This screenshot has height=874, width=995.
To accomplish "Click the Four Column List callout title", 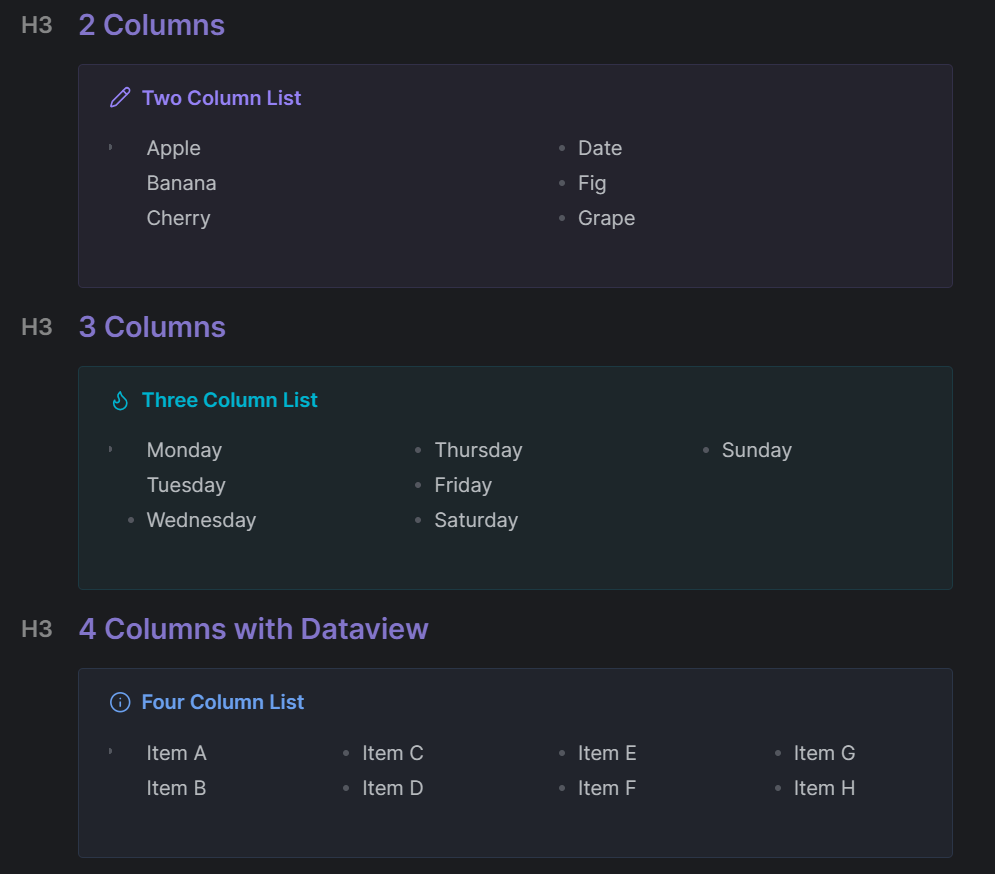I will click(x=222, y=702).
